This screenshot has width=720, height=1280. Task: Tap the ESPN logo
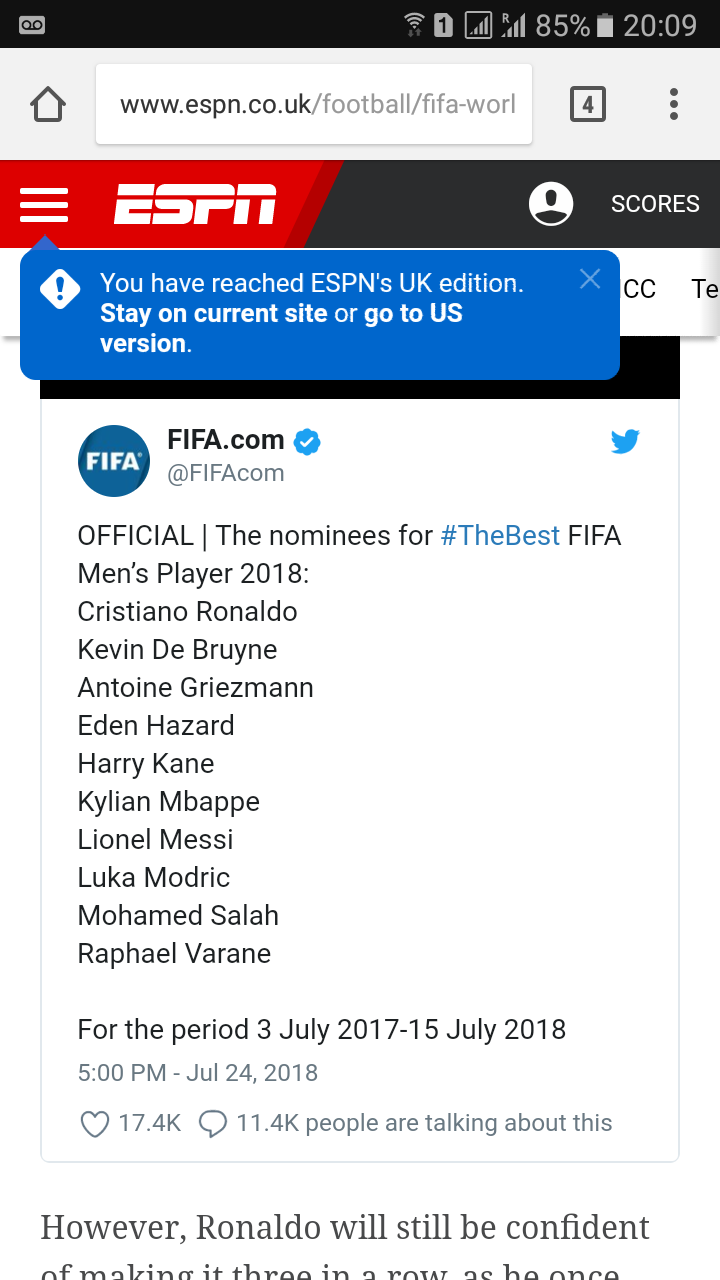point(195,204)
